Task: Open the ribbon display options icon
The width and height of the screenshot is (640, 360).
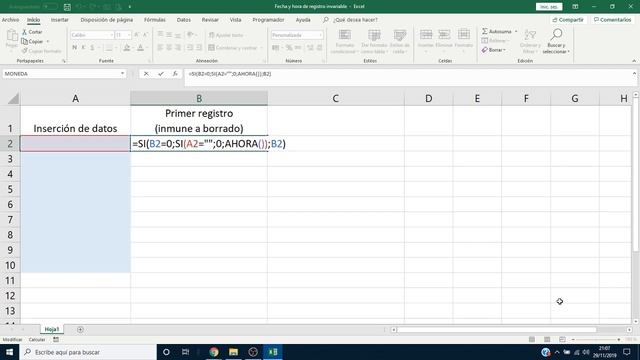Action: (x=575, y=7)
